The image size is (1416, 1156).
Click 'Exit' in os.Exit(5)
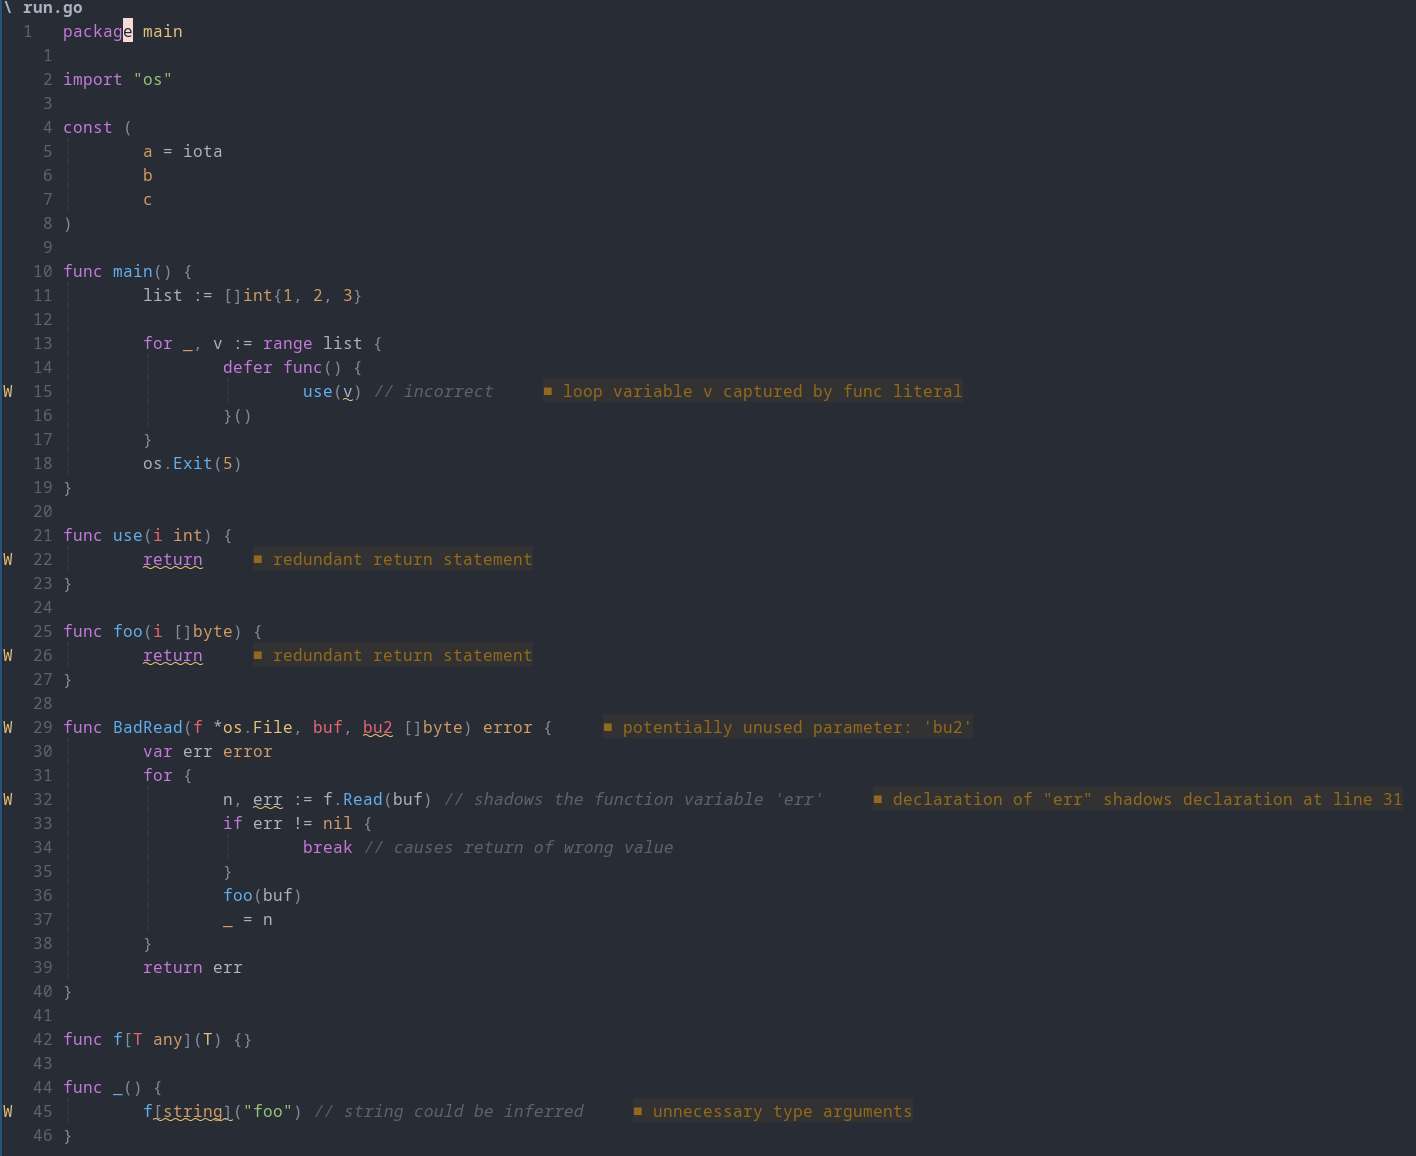193,463
